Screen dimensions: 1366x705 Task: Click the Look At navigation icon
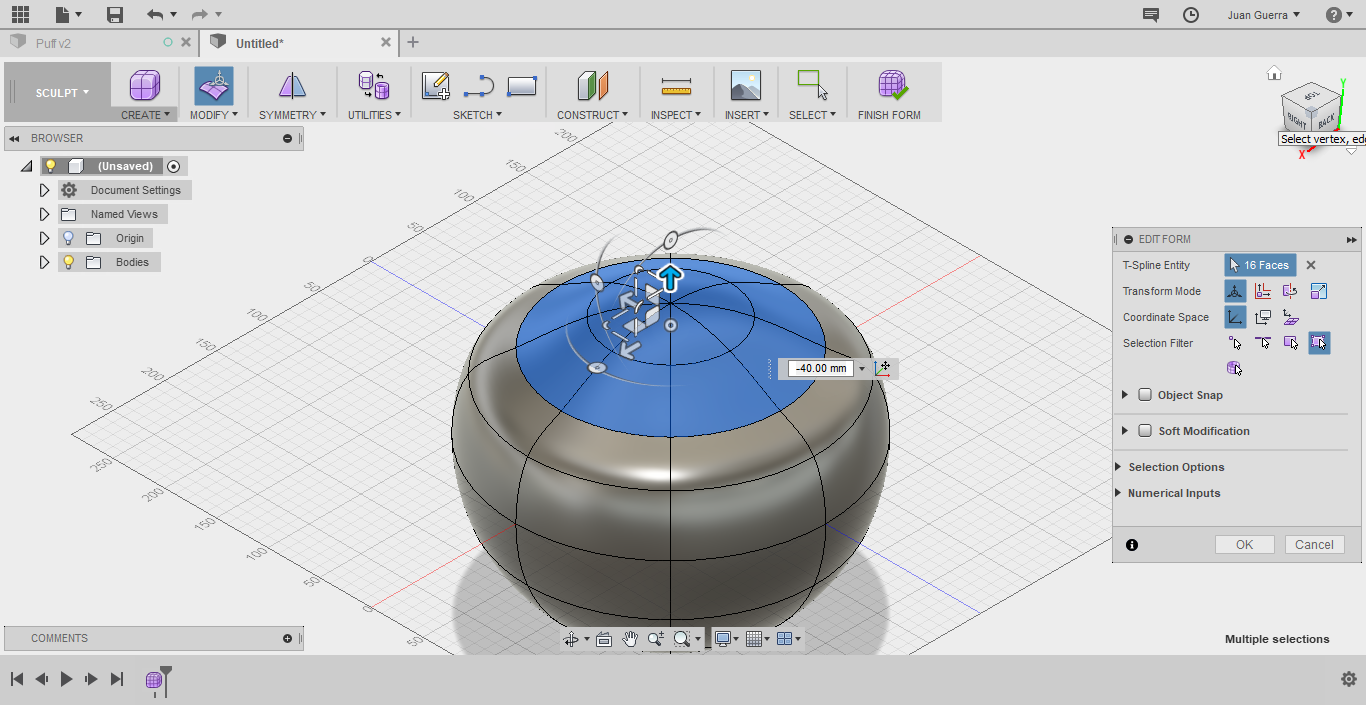[603, 639]
